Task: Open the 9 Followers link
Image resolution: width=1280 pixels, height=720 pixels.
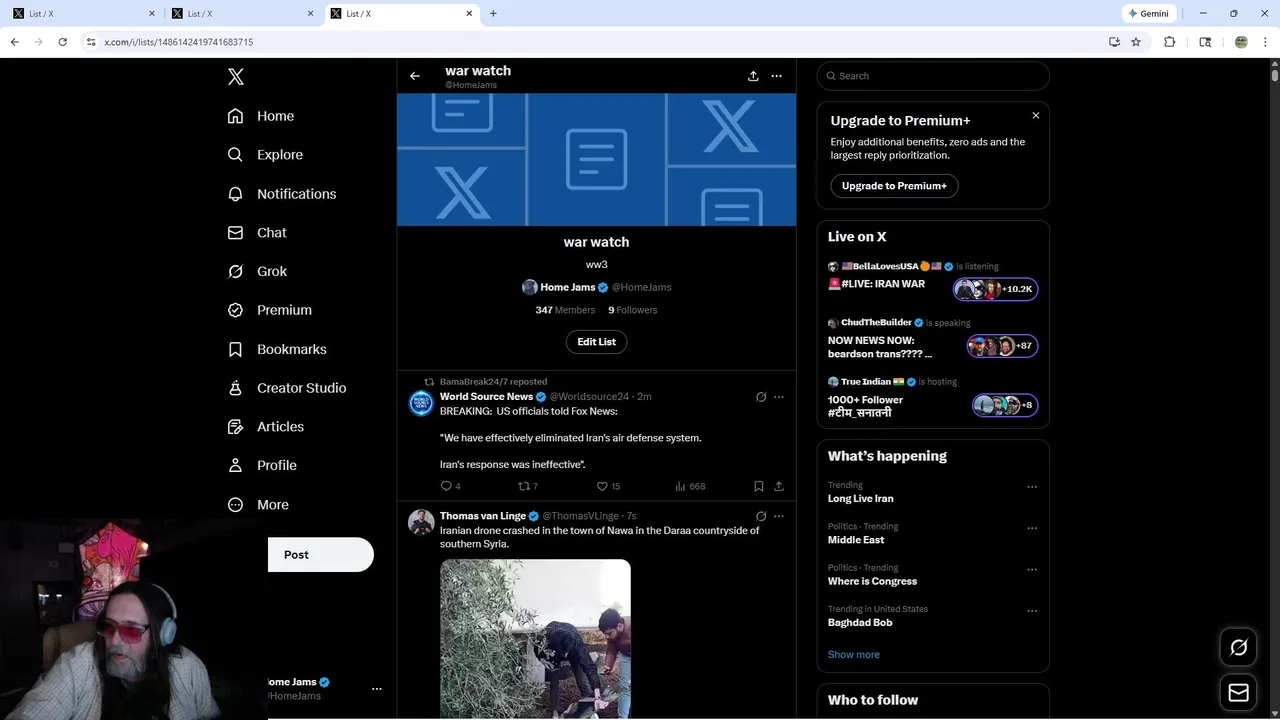Action: pyautogui.click(x=633, y=310)
